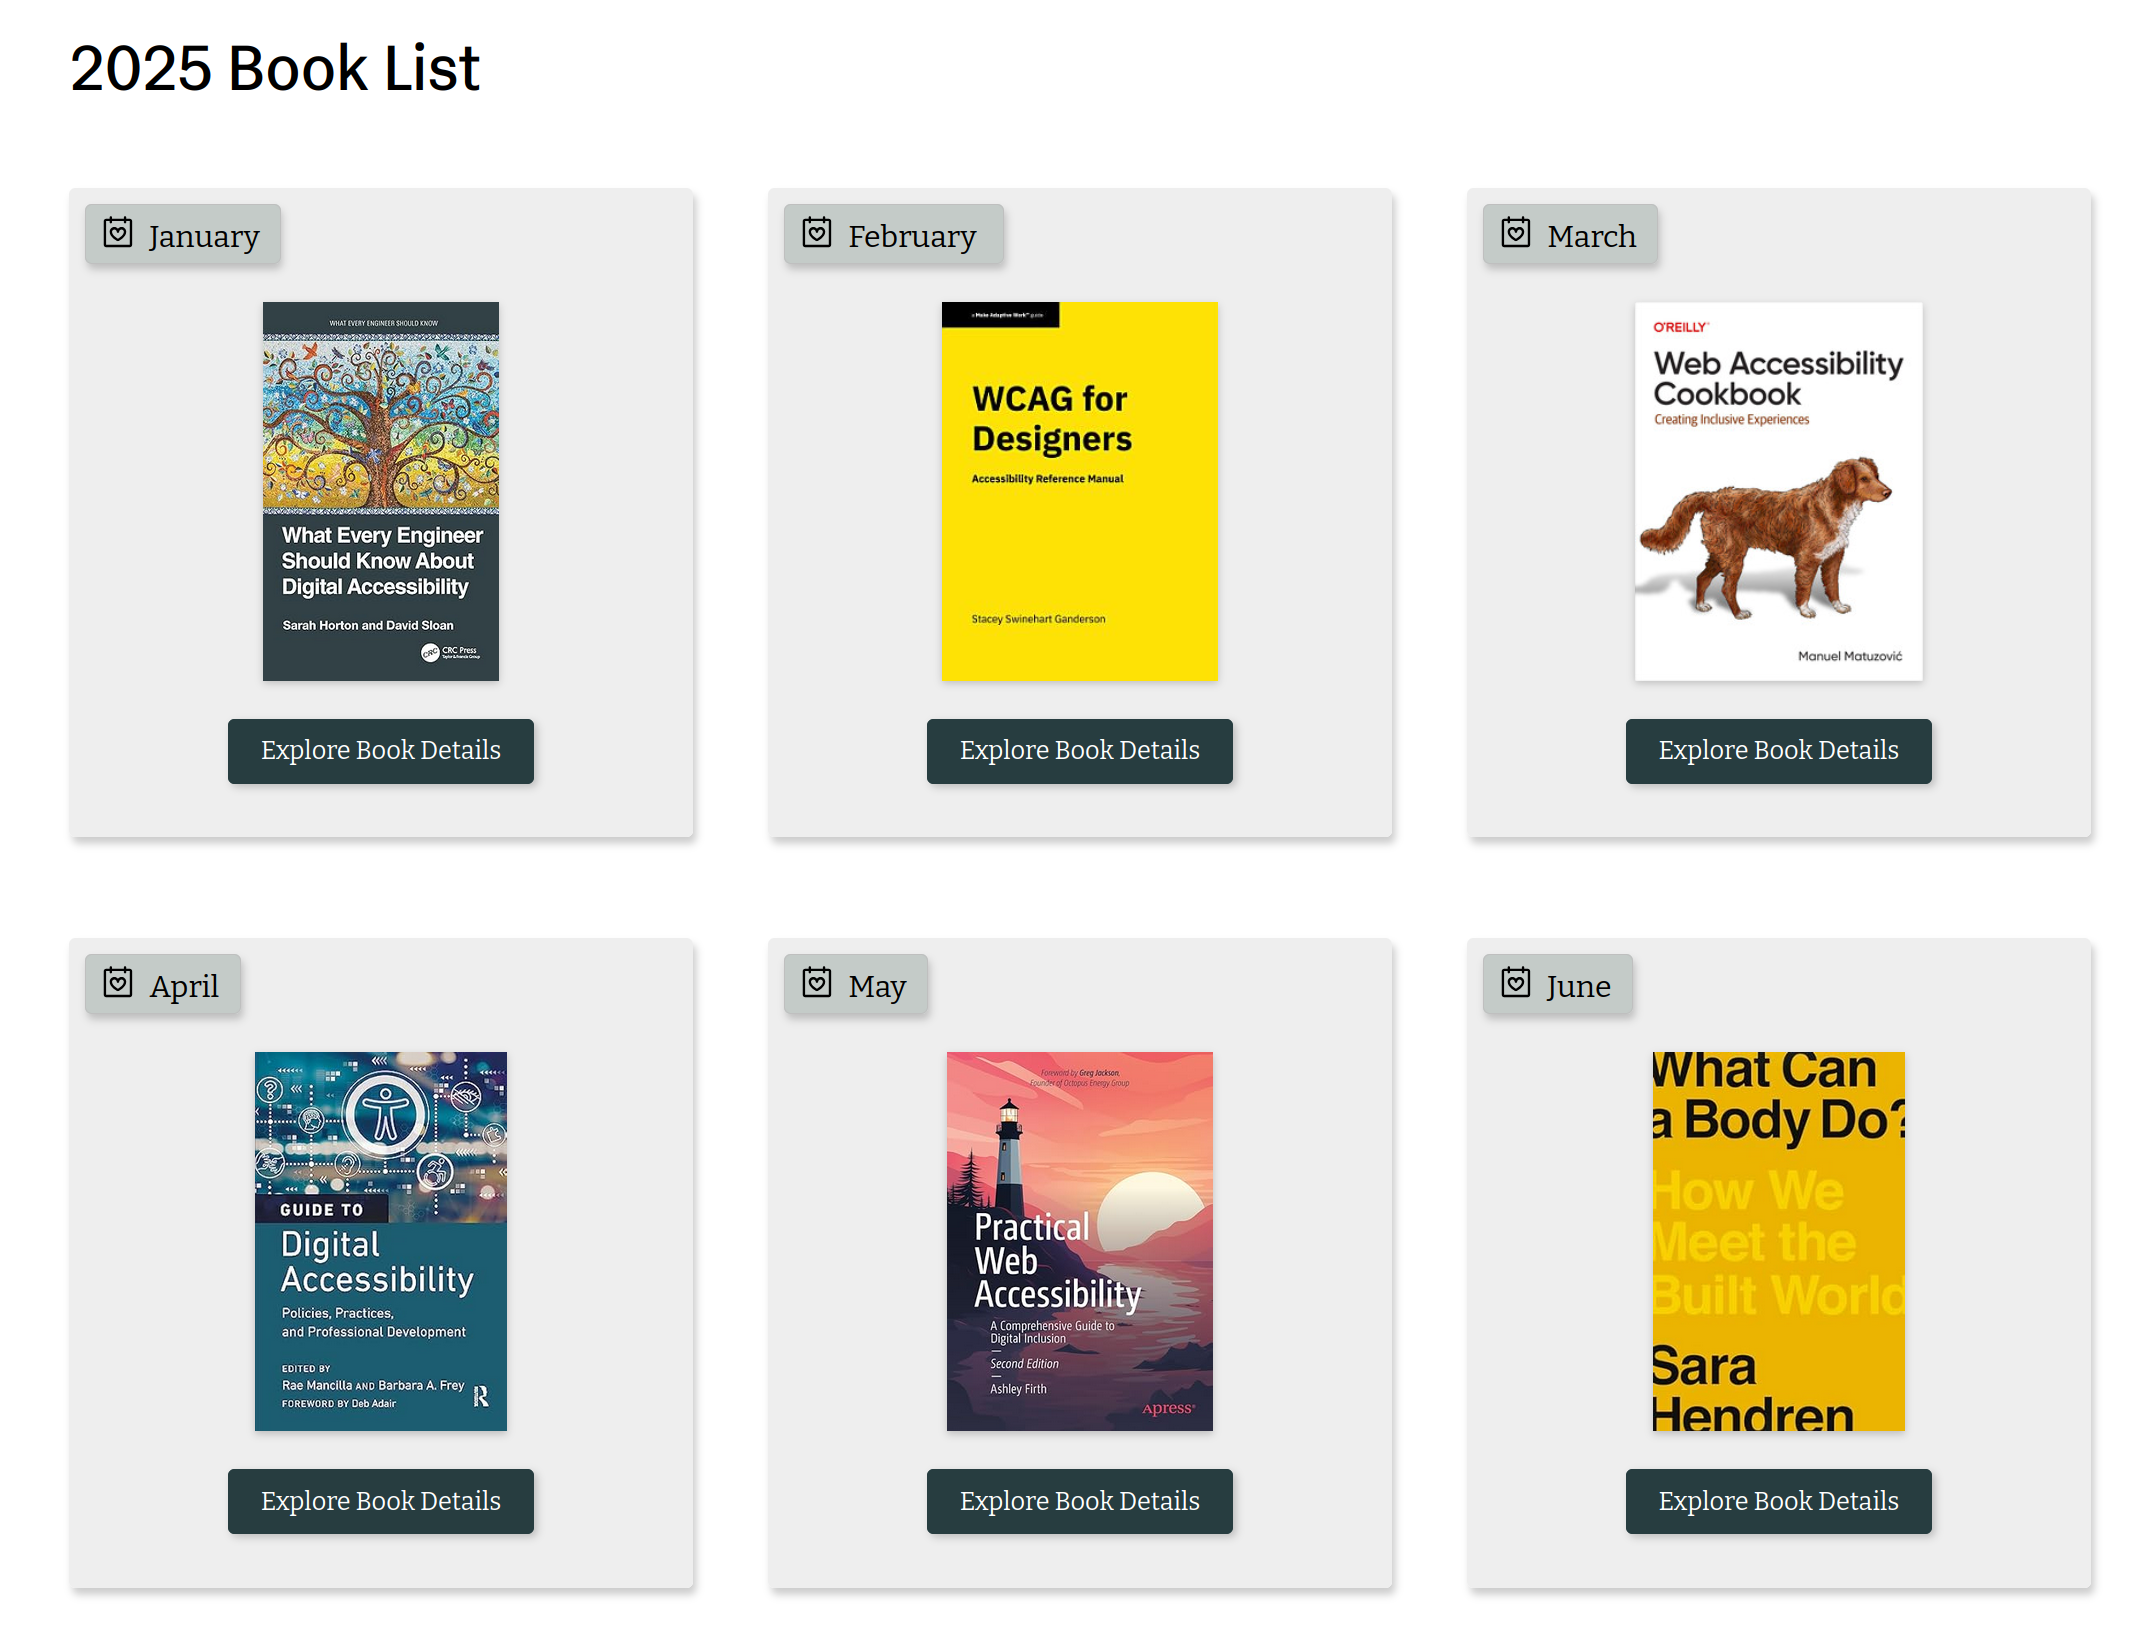Screen dimensions: 2142x1643
Task: Select the Web Accessibility Cookbook cover
Action: point(1779,491)
